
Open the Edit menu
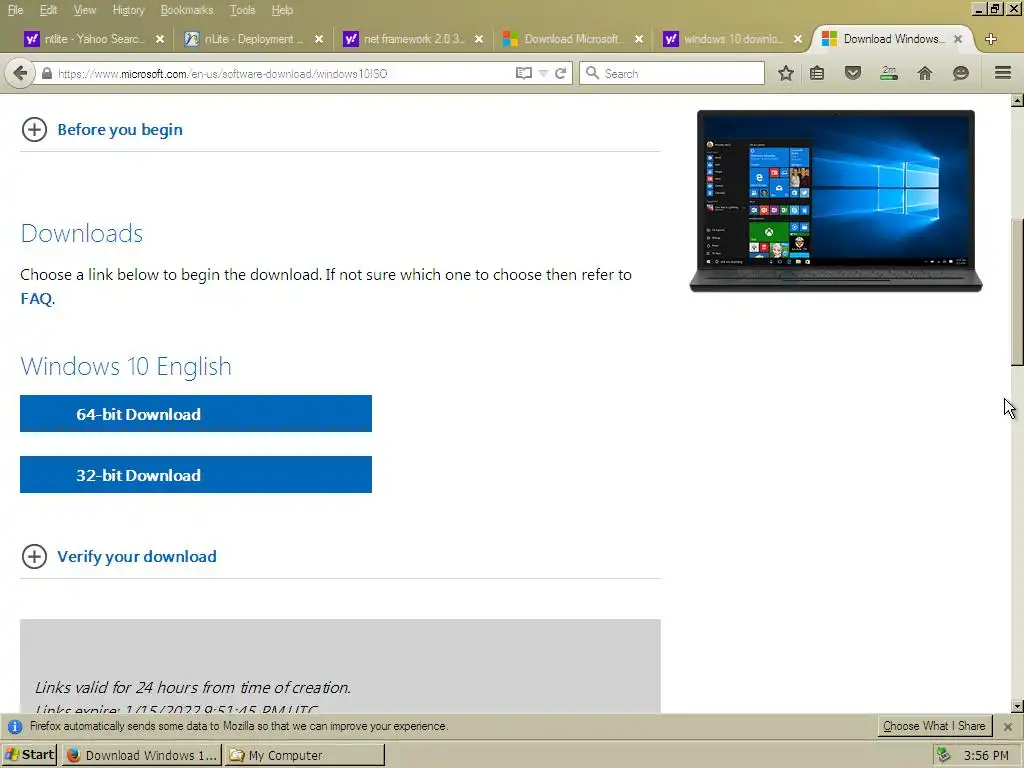tap(48, 10)
